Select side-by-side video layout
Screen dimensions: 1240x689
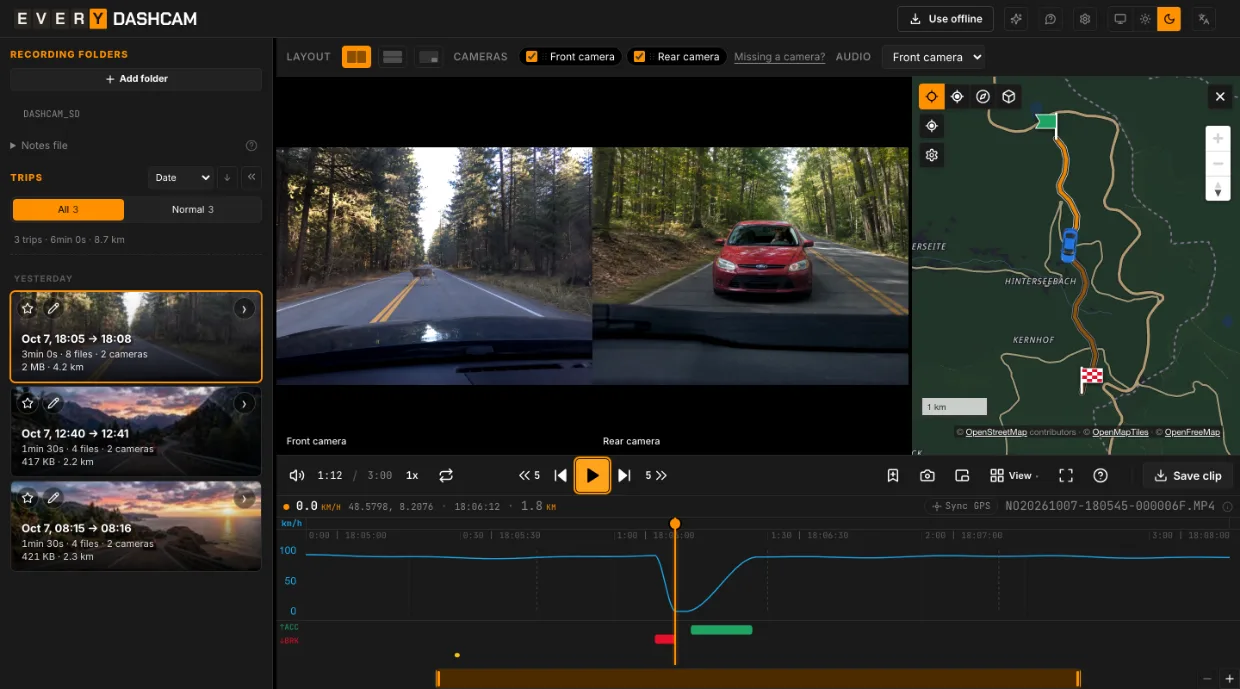point(356,57)
